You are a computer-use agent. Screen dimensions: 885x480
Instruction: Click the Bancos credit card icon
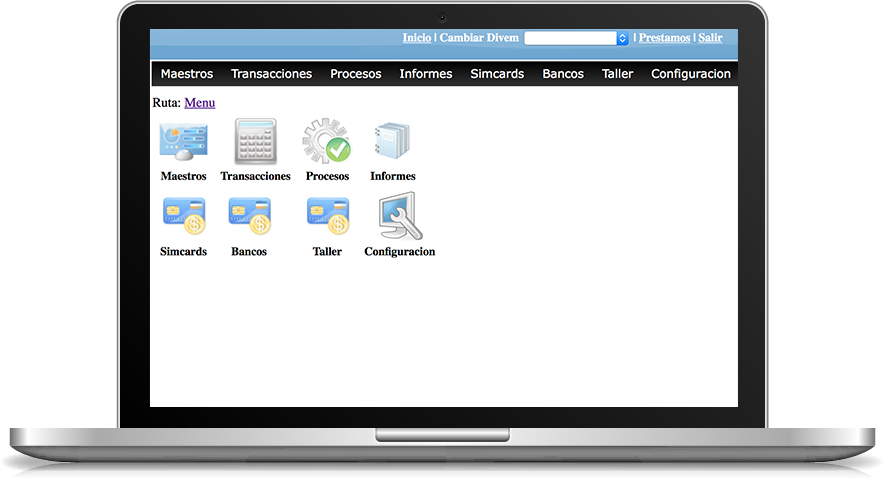point(249,216)
